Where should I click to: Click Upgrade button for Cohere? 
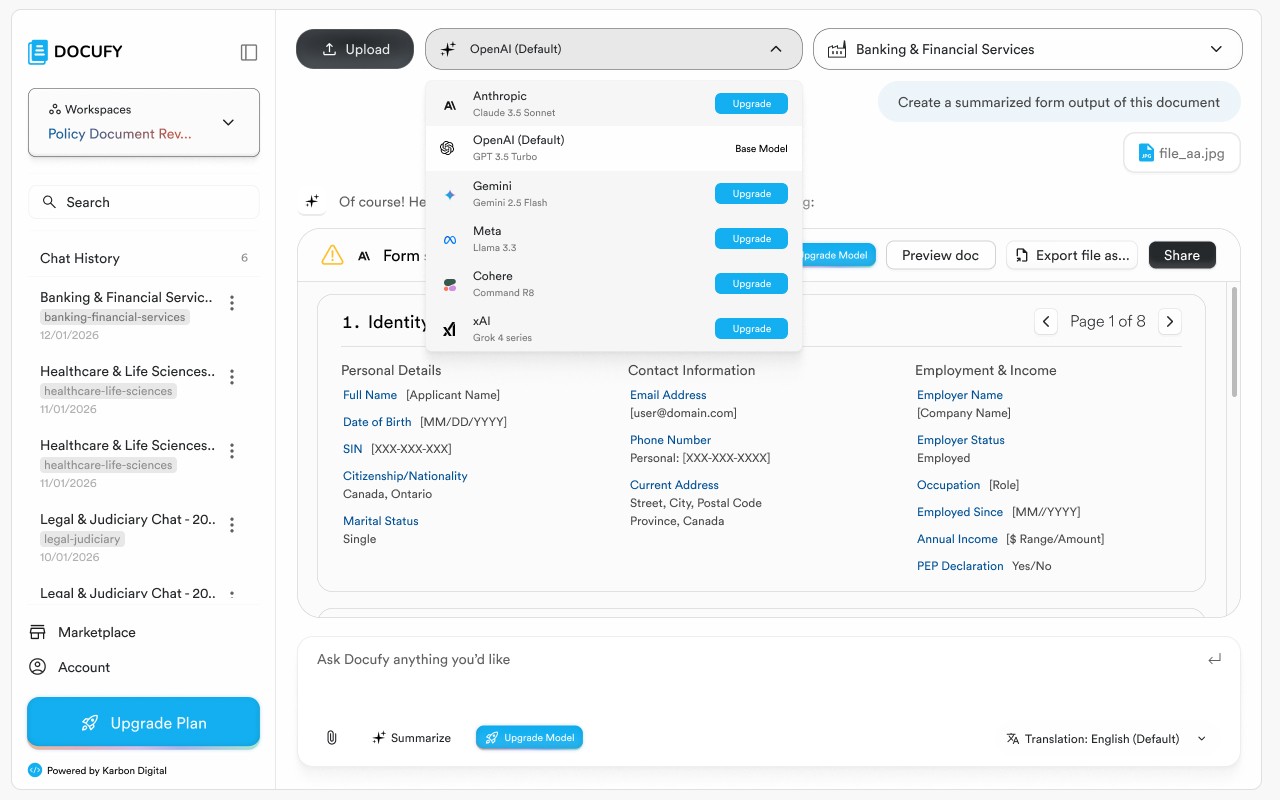click(751, 284)
